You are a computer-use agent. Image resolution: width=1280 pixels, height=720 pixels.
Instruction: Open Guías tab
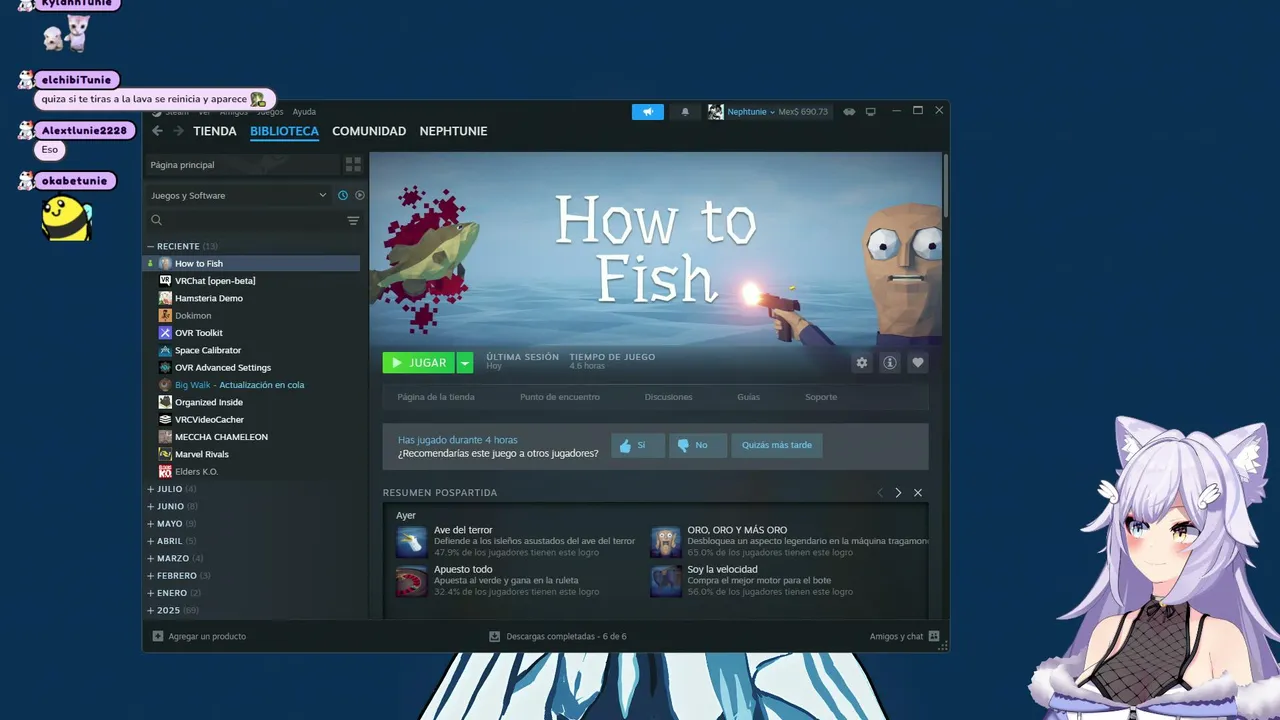tap(748, 397)
